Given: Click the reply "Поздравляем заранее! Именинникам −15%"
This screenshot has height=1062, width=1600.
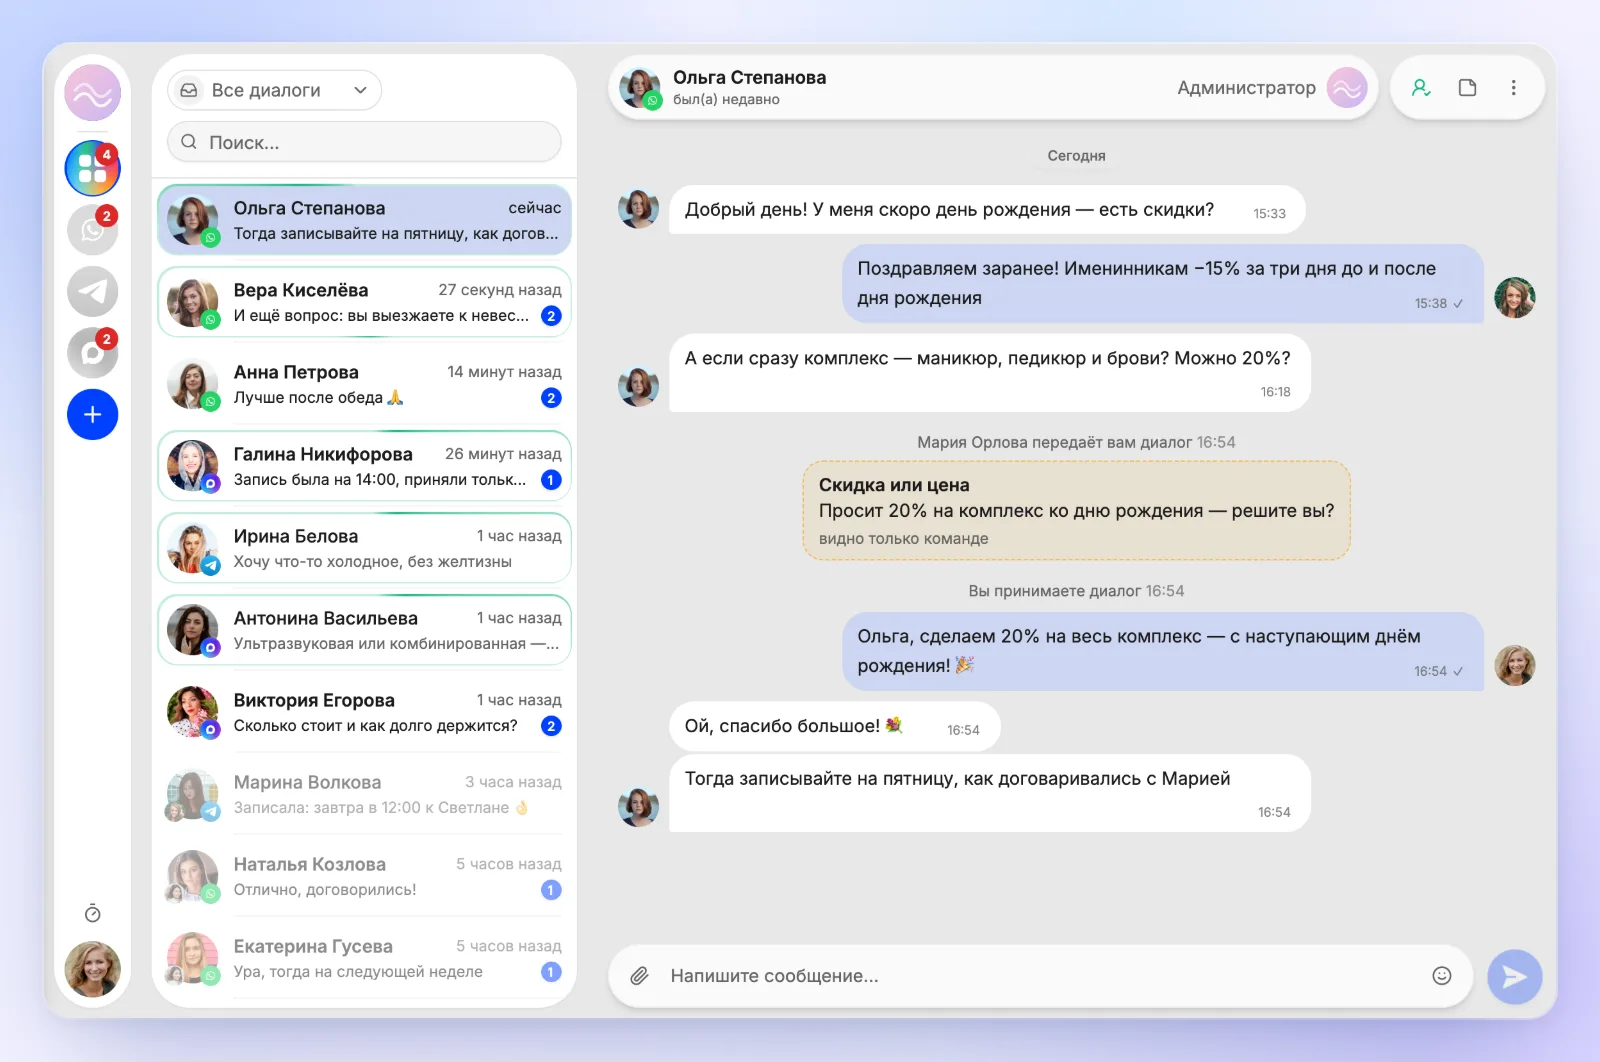Looking at the screenshot, I should (x=1162, y=283).
